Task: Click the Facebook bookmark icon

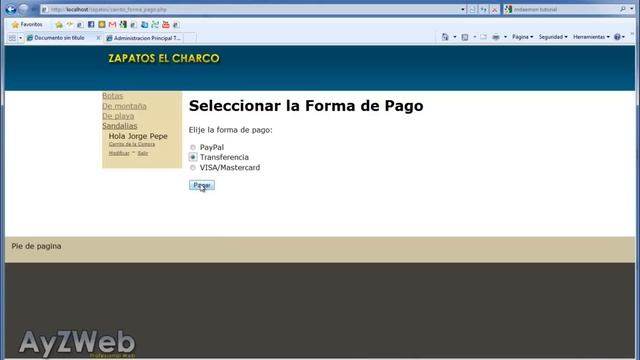Action: tap(91, 24)
